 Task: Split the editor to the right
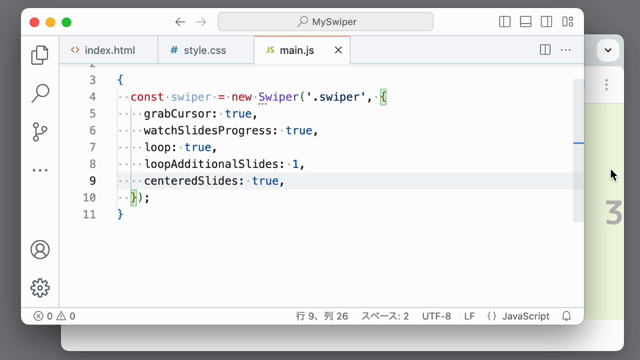pos(545,50)
